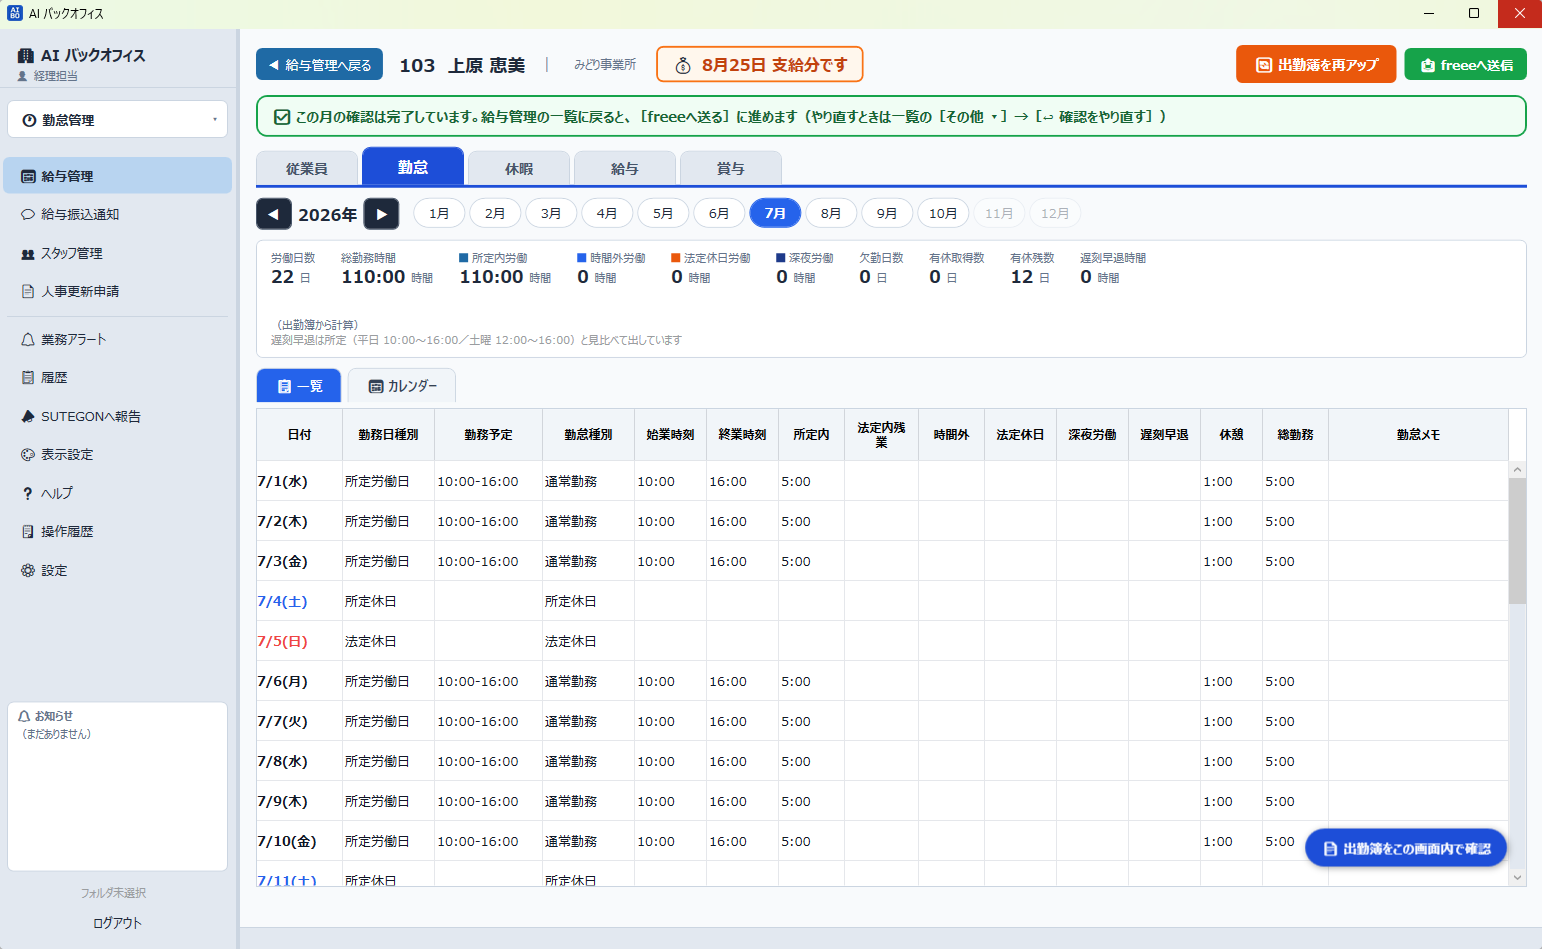Switch to the 従業員 tab
The height and width of the screenshot is (949, 1542).
click(307, 168)
